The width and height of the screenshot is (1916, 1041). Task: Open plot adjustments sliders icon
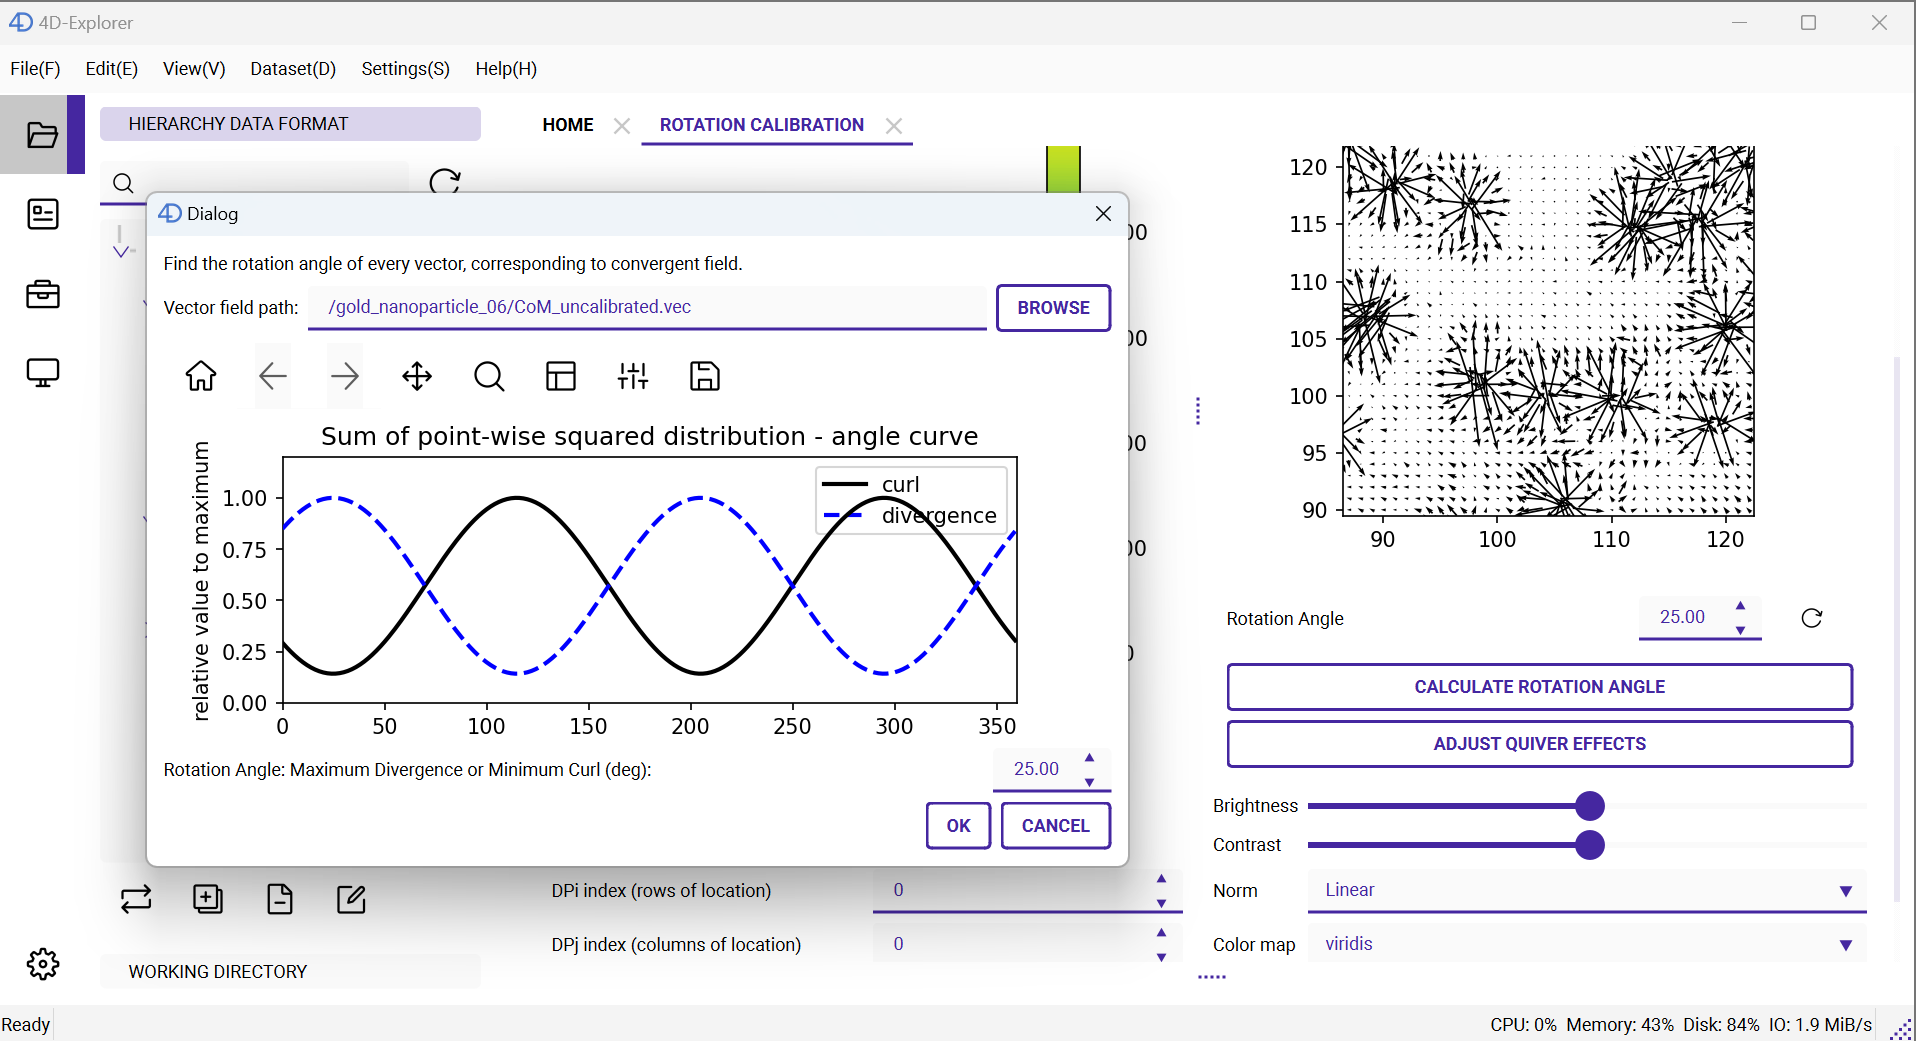click(633, 376)
